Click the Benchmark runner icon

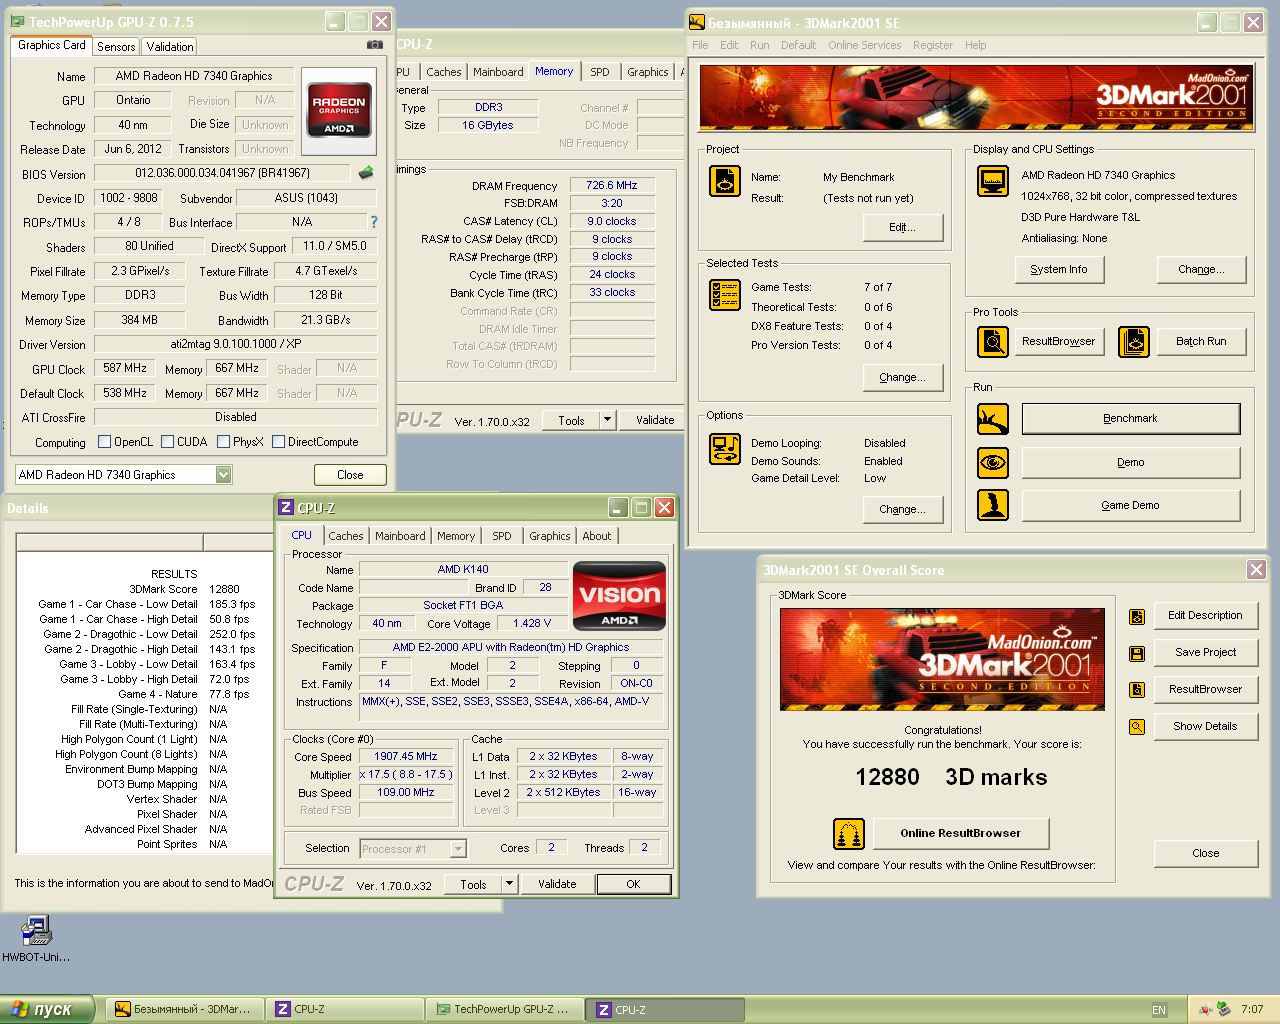pos(993,419)
